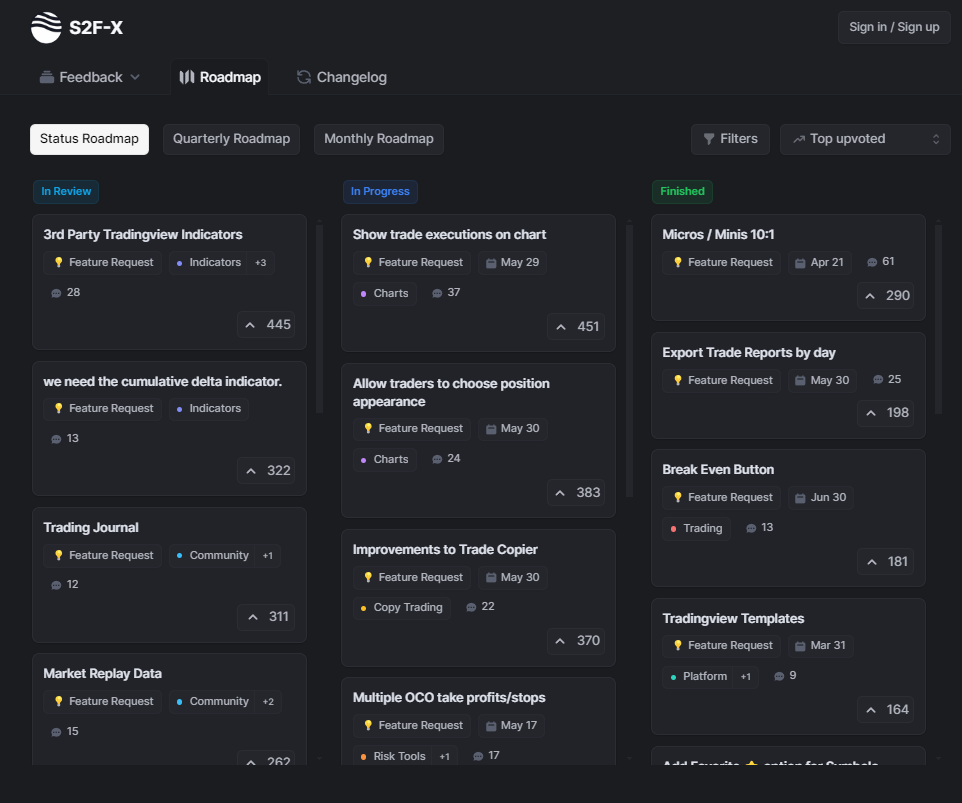Click the +1 tags on Trading Journal card

click(267, 556)
